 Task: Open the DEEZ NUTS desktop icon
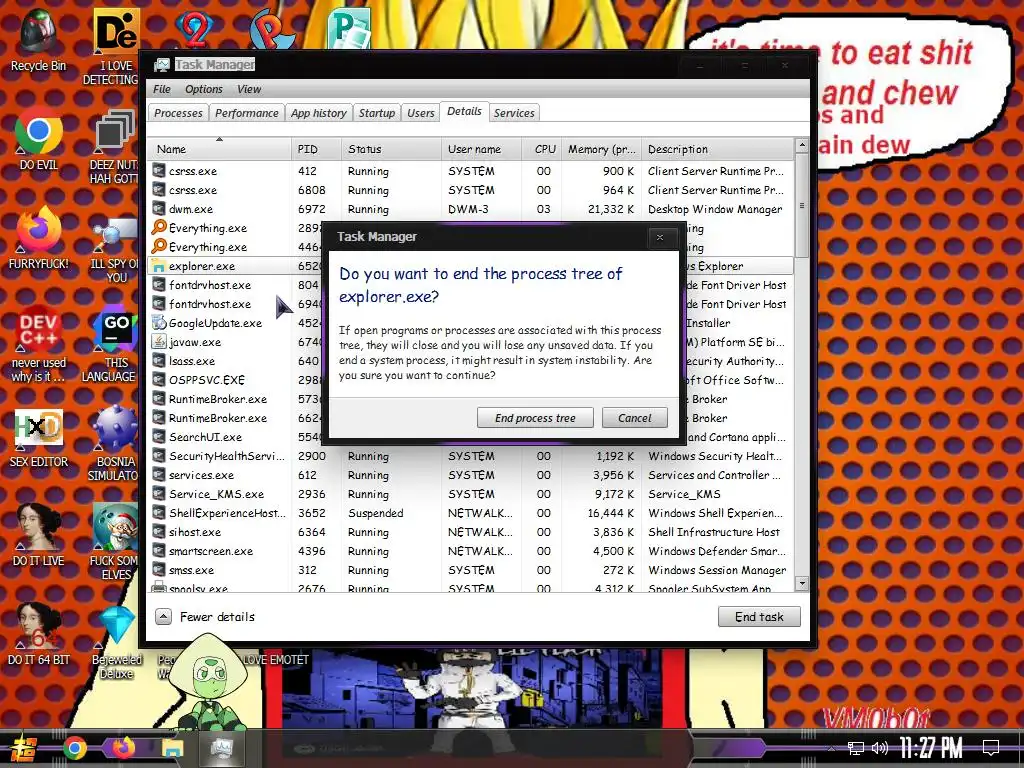click(x=114, y=146)
